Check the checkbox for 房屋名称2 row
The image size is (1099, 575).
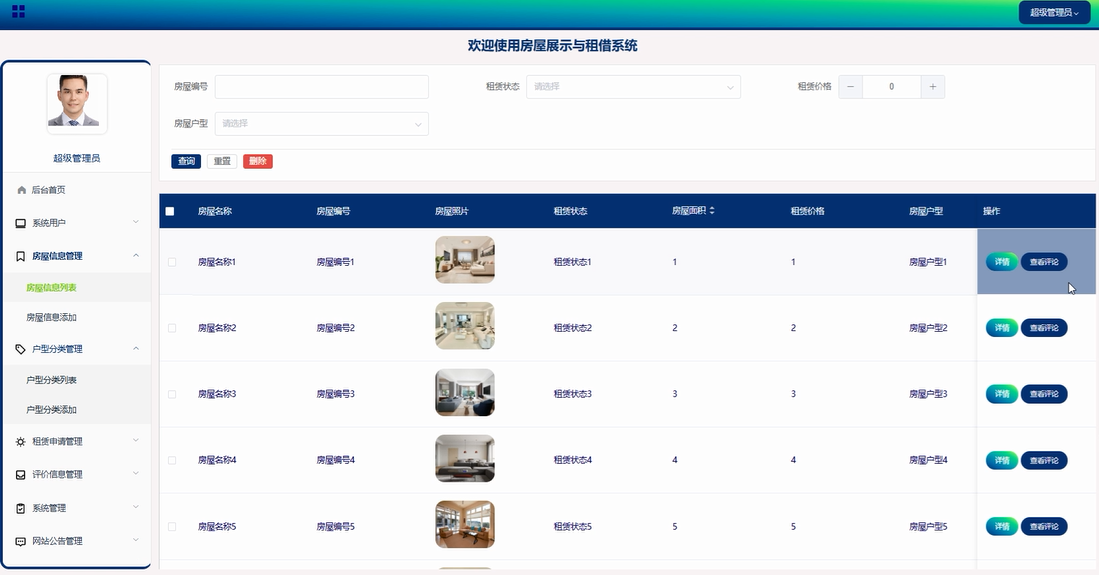click(172, 327)
